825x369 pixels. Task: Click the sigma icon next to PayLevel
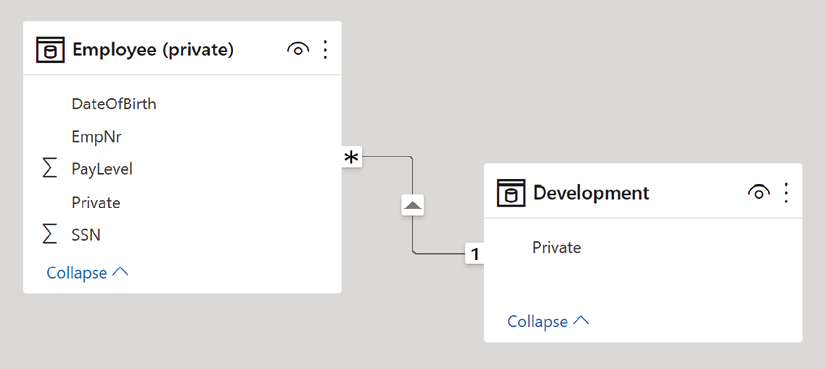[x=49, y=169]
